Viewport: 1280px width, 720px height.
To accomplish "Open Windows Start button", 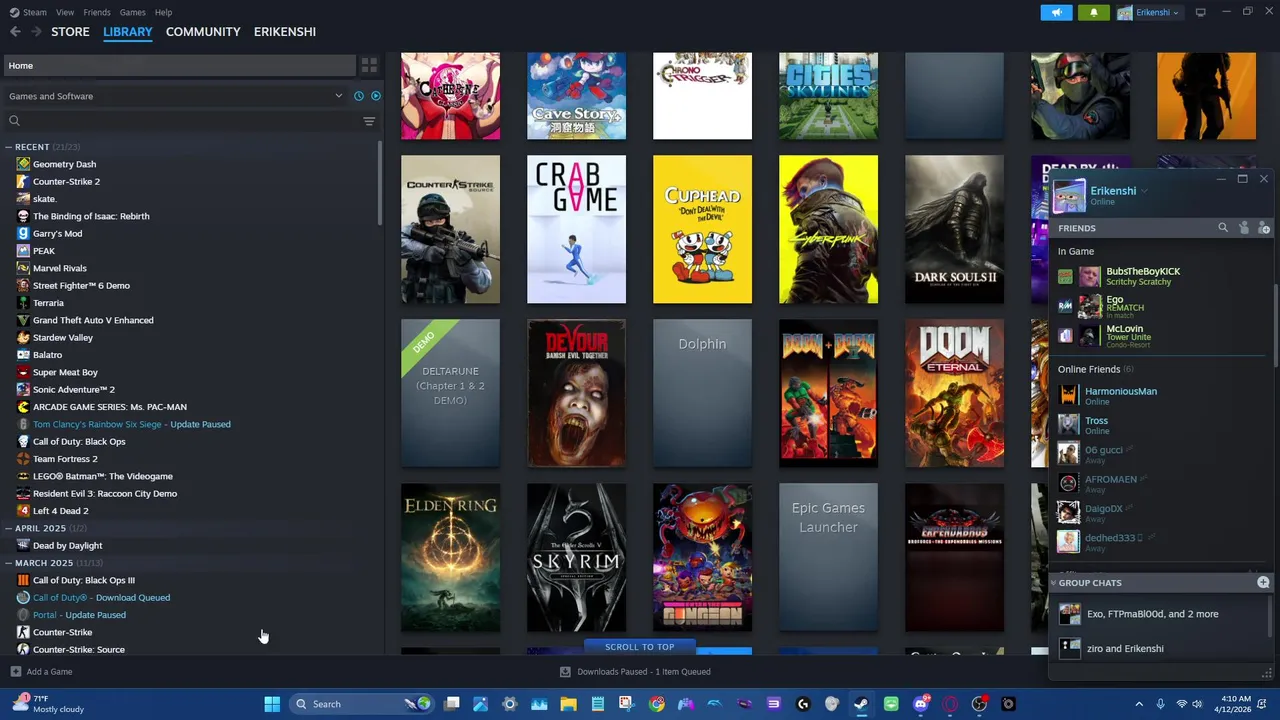I will [272, 704].
